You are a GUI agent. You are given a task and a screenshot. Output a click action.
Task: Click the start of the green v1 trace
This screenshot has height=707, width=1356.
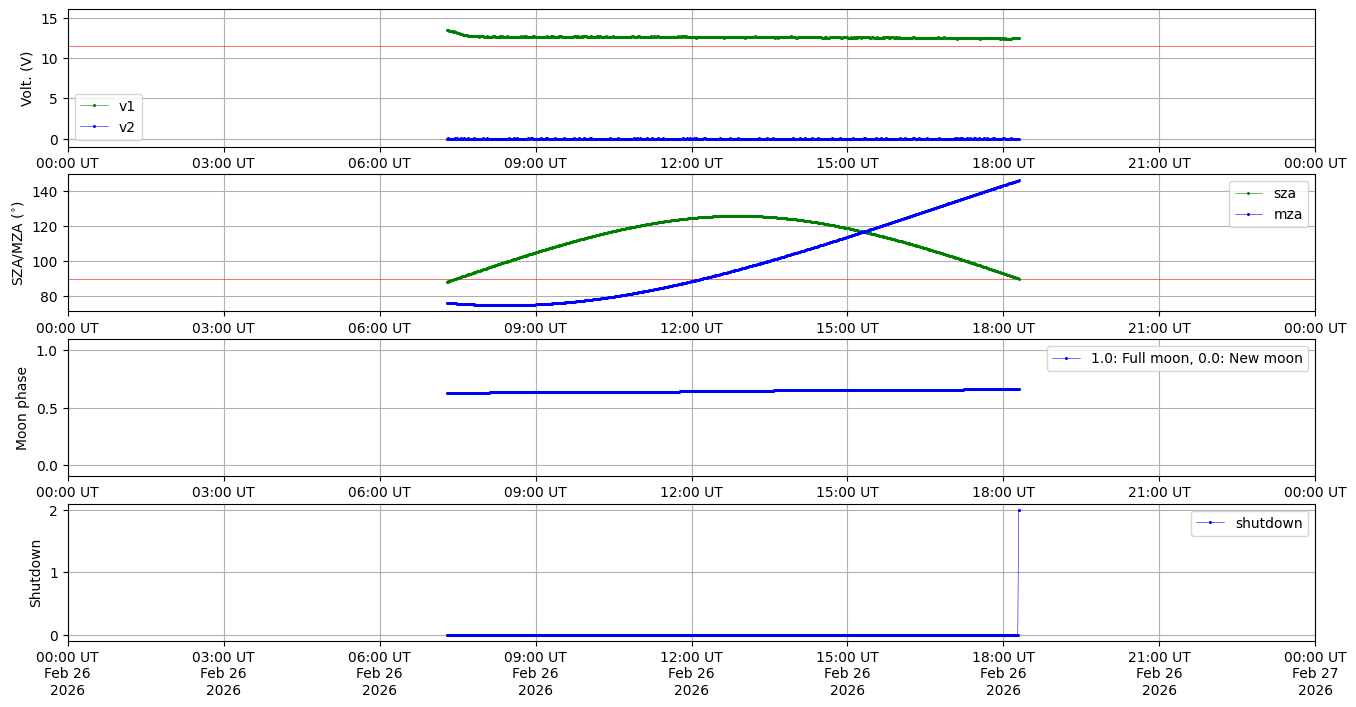447,30
